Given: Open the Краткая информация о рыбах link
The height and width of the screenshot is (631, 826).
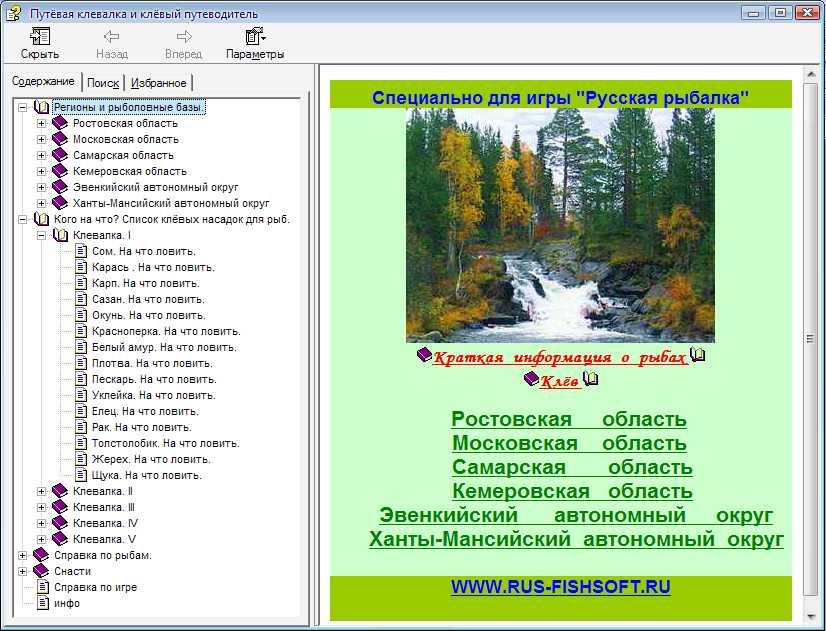Looking at the screenshot, I should point(560,358).
